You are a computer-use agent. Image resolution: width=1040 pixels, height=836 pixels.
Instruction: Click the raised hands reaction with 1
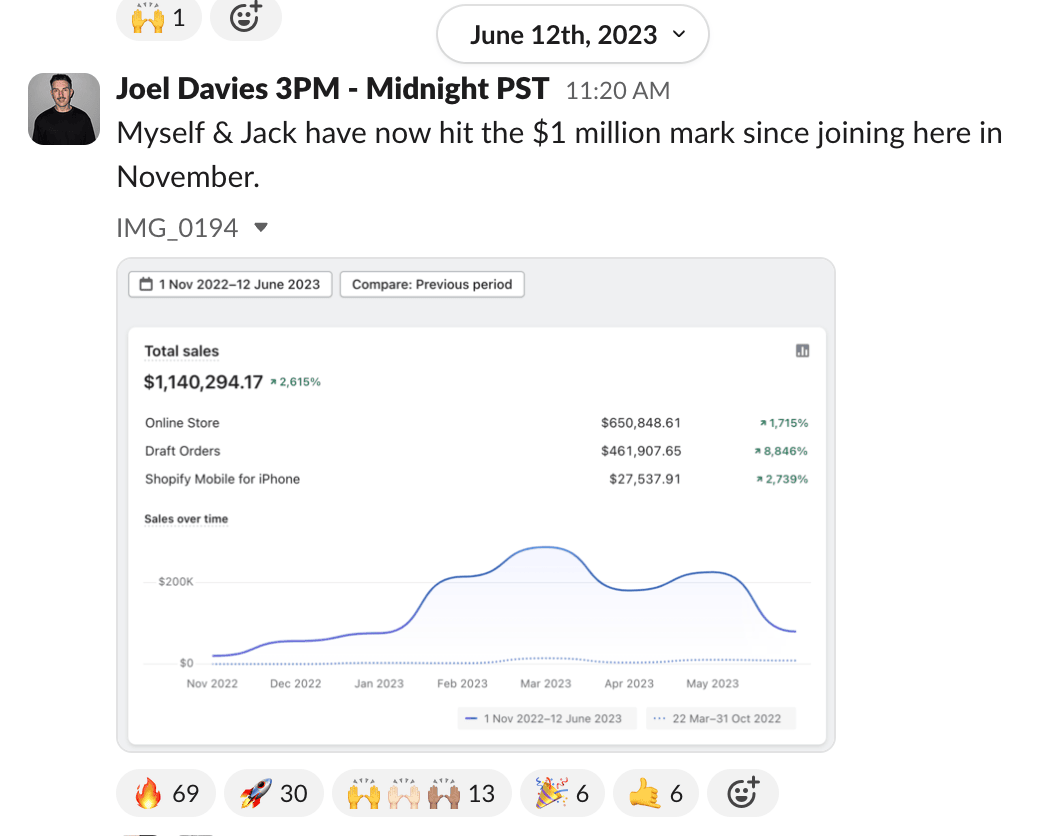158,16
